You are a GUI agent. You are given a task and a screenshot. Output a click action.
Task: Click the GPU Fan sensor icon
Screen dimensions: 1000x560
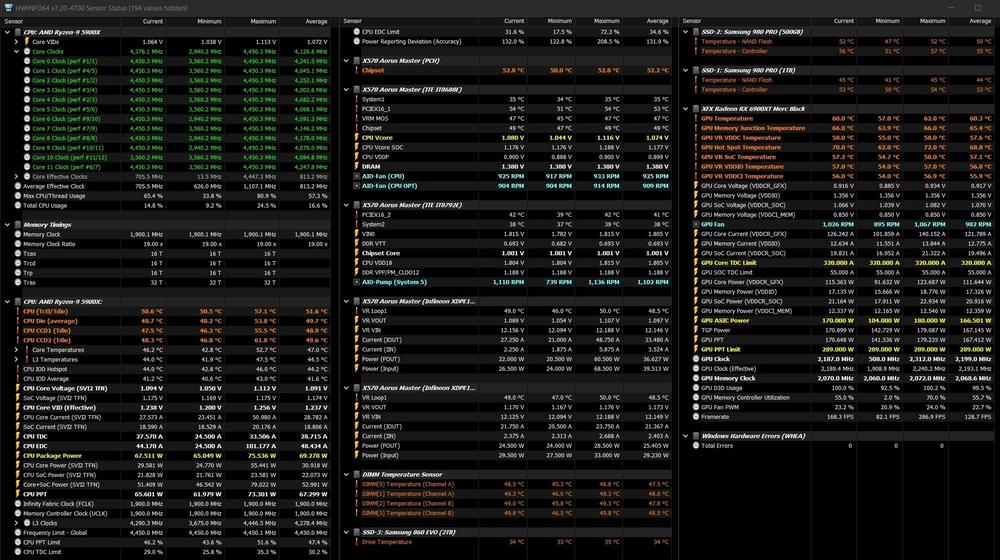[695, 224]
